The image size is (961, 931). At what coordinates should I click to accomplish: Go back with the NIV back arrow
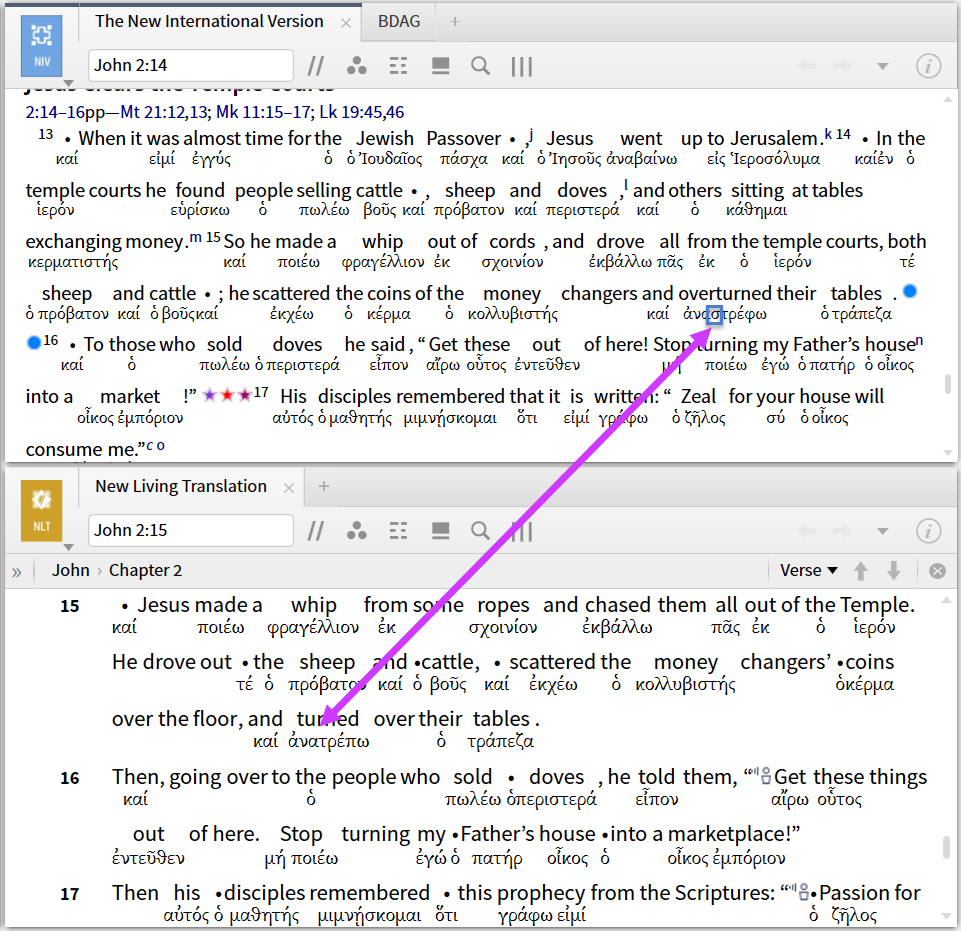coord(807,66)
